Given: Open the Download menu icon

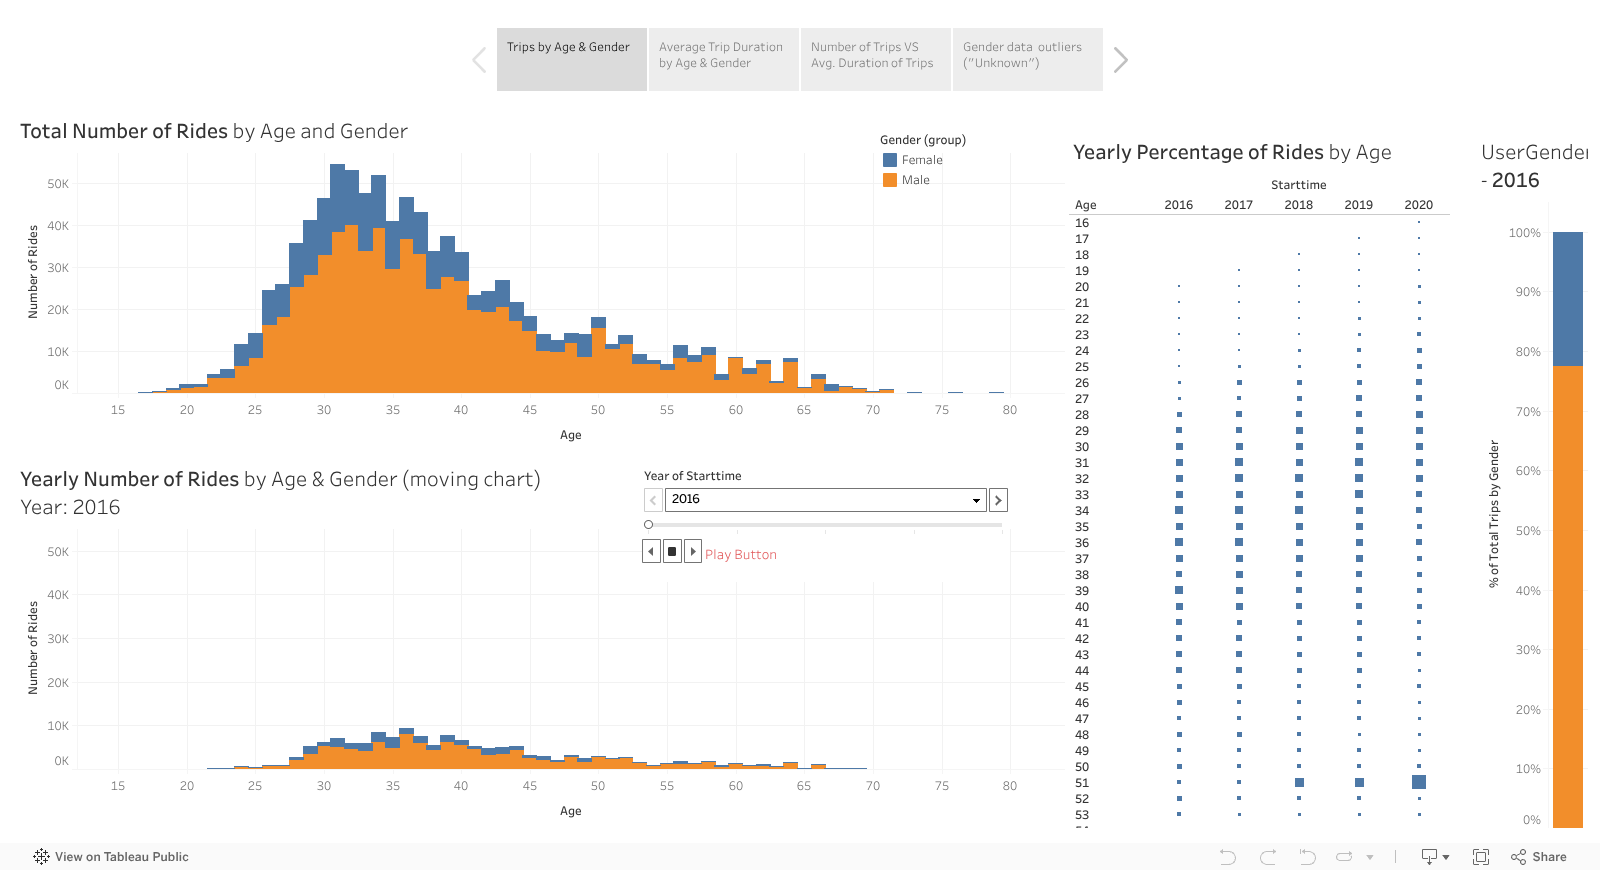Looking at the screenshot, I should click(1431, 857).
